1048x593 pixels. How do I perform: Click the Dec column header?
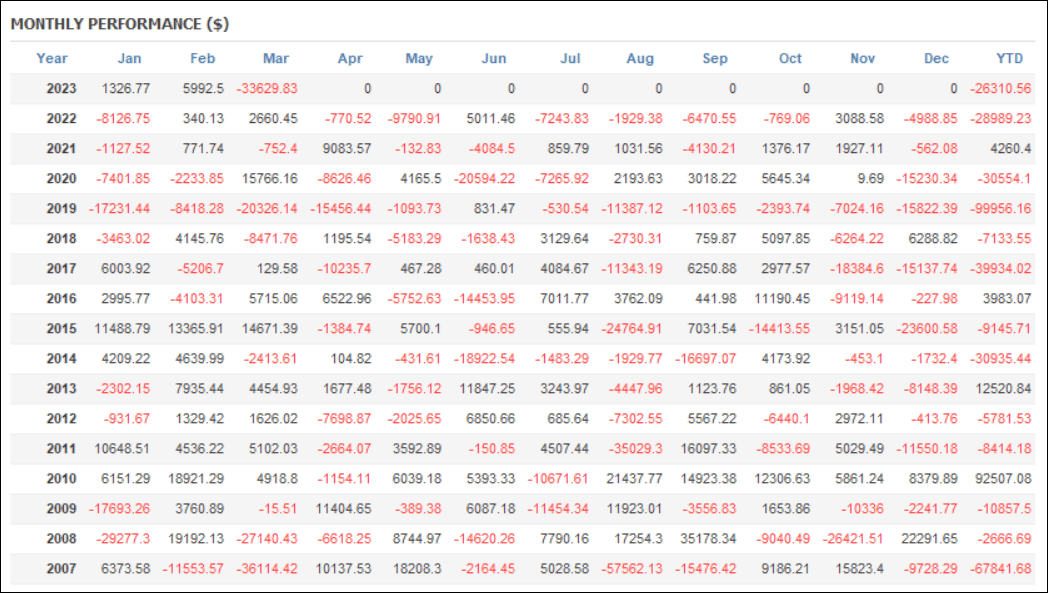936,58
